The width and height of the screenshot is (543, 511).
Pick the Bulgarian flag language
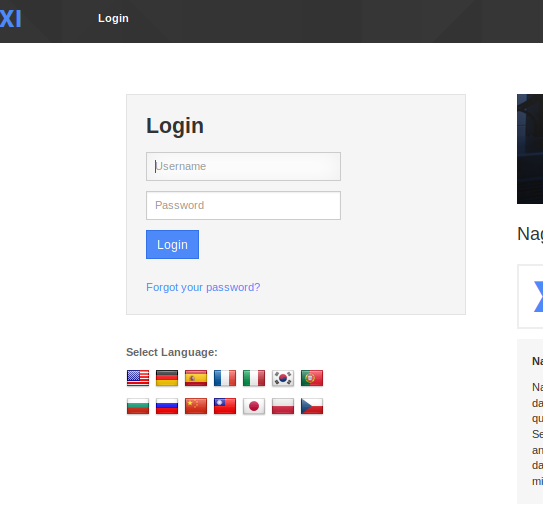click(x=138, y=406)
